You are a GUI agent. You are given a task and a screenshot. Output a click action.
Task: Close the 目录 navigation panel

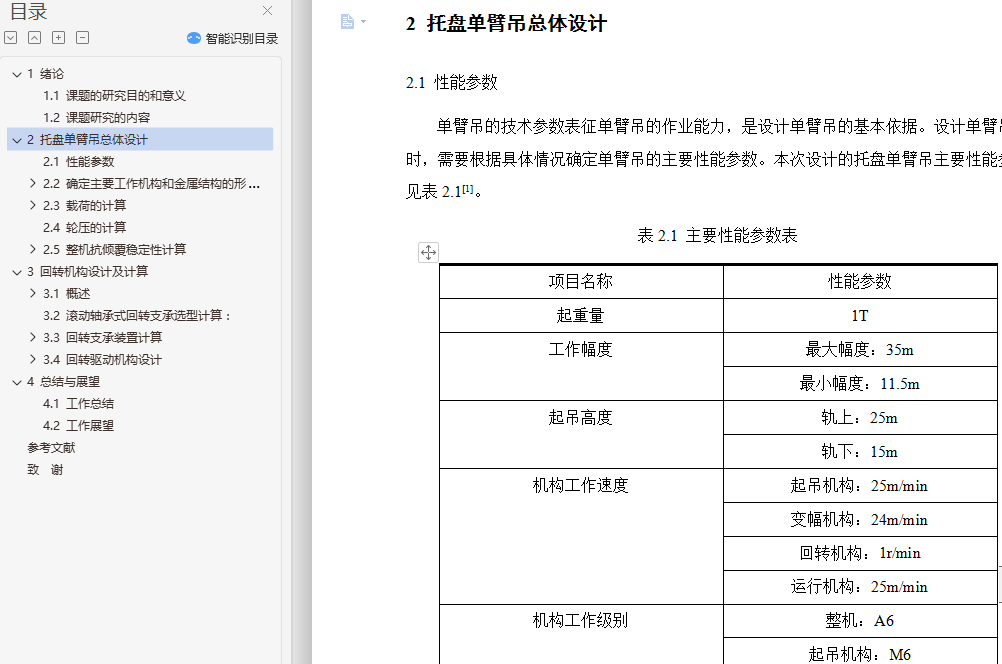267,10
